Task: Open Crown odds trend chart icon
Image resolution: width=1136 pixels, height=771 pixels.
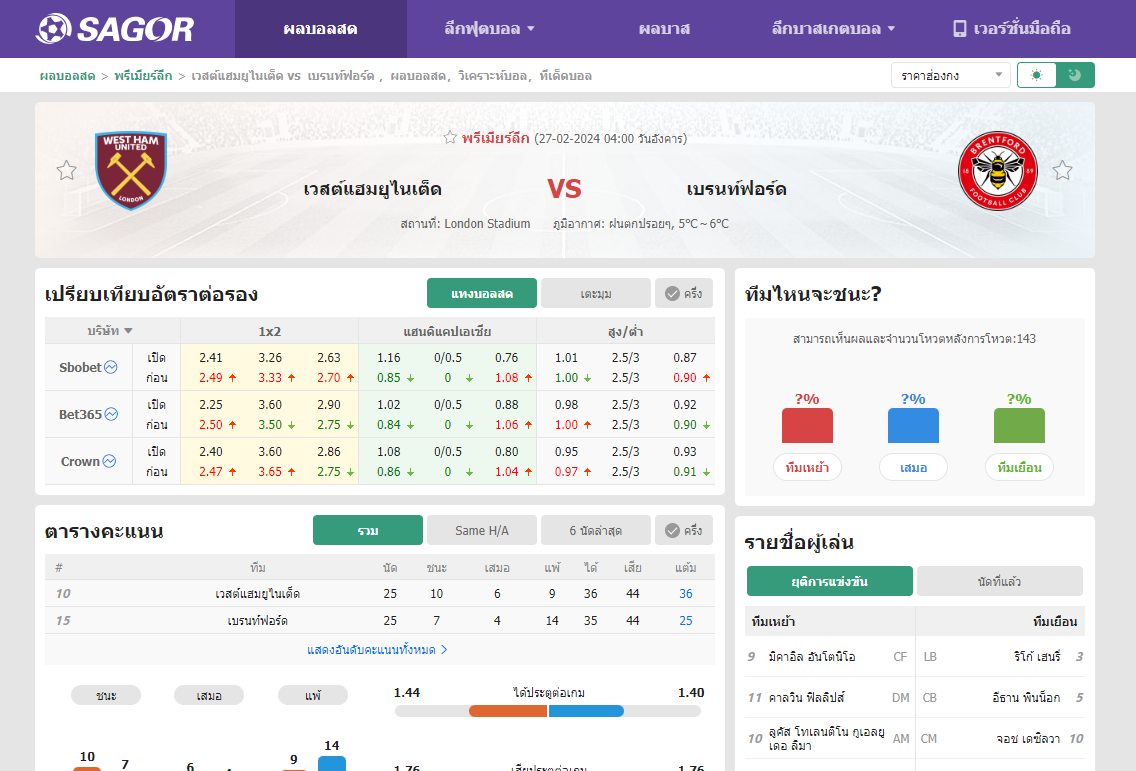Action: (109, 462)
